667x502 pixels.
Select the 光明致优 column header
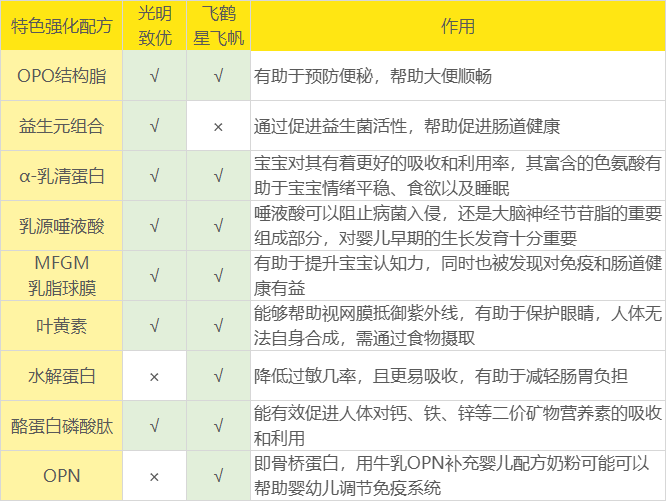(x=154, y=27)
